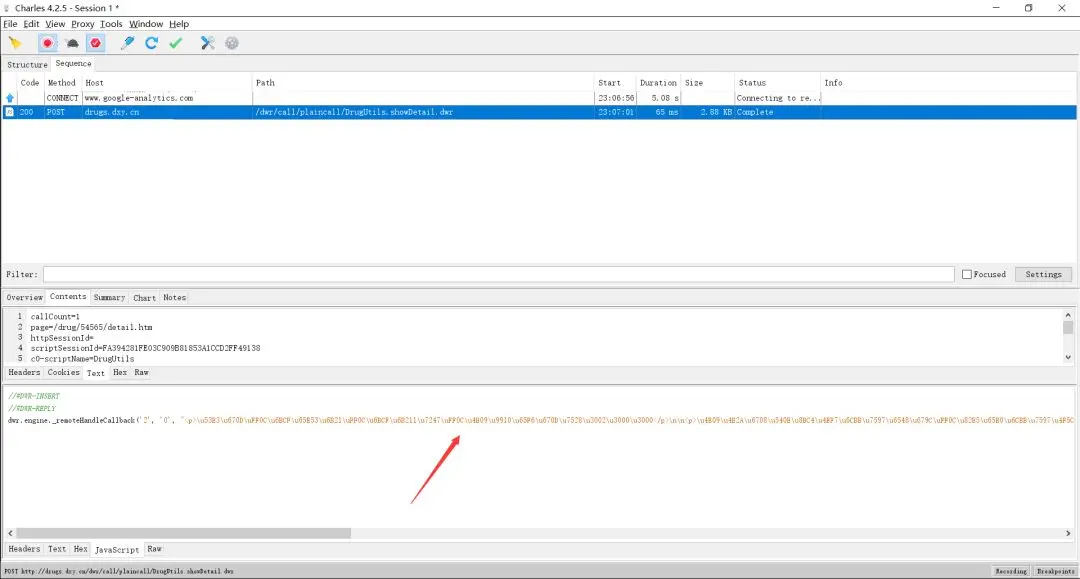
Task: Toggle the red Recording button
Action: click(47, 43)
